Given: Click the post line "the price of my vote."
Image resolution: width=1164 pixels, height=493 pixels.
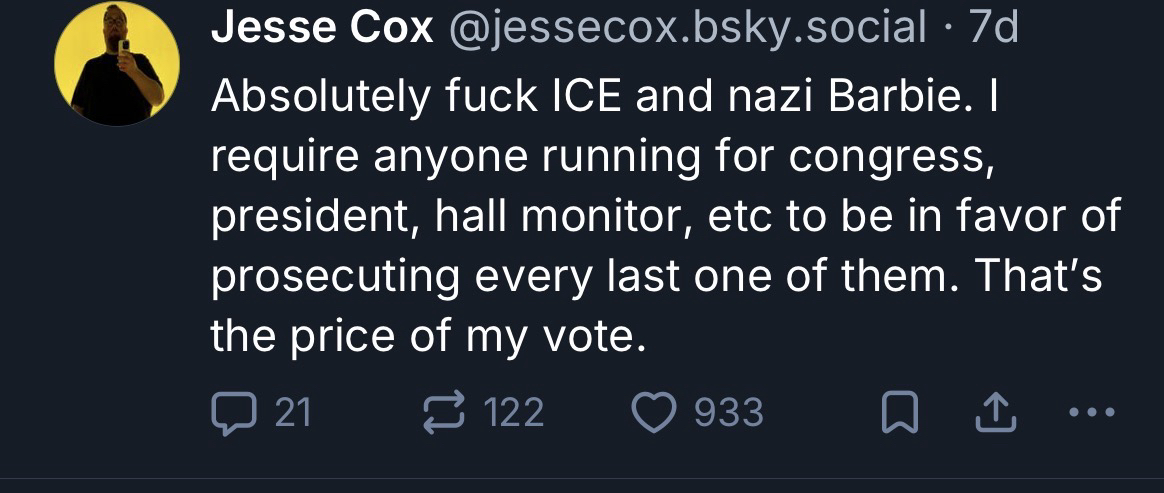Looking at the screenshot, I should tap(423, 336).
